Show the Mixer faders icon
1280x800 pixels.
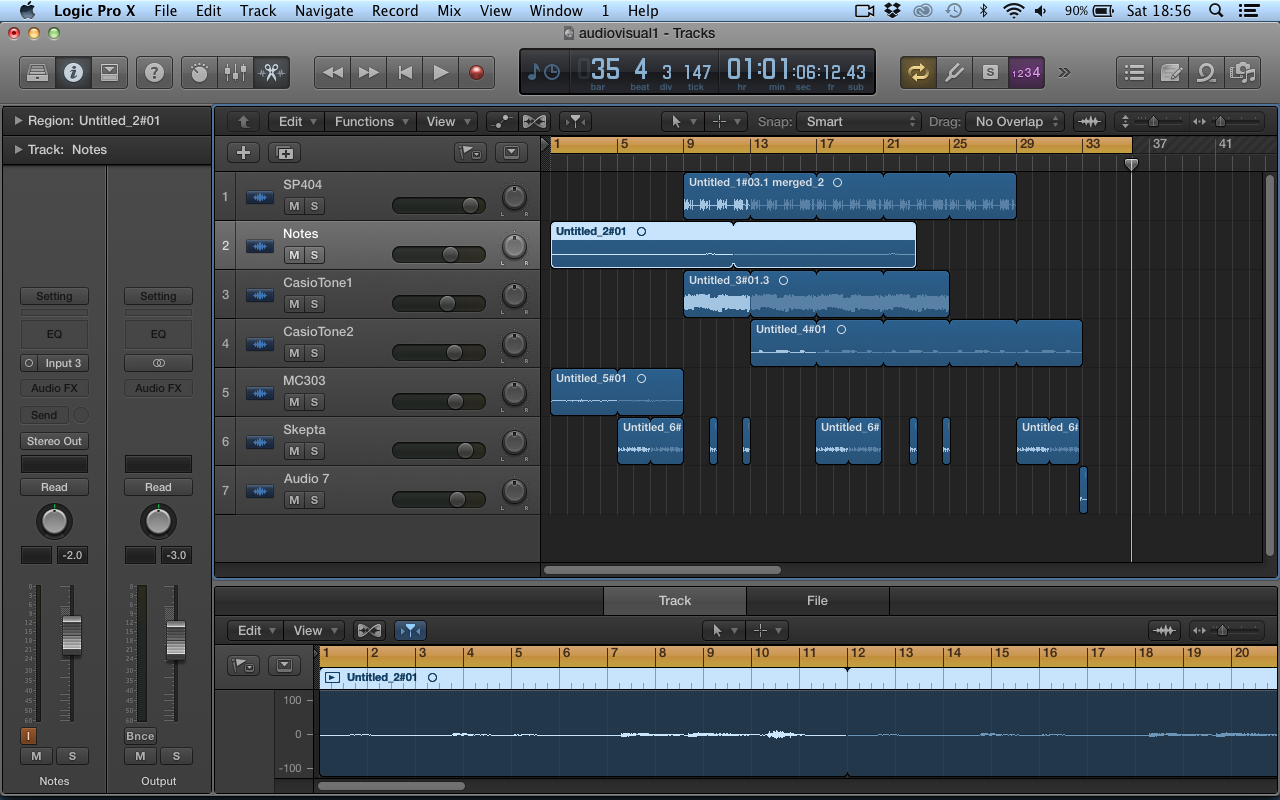click(x=235, y=72)
